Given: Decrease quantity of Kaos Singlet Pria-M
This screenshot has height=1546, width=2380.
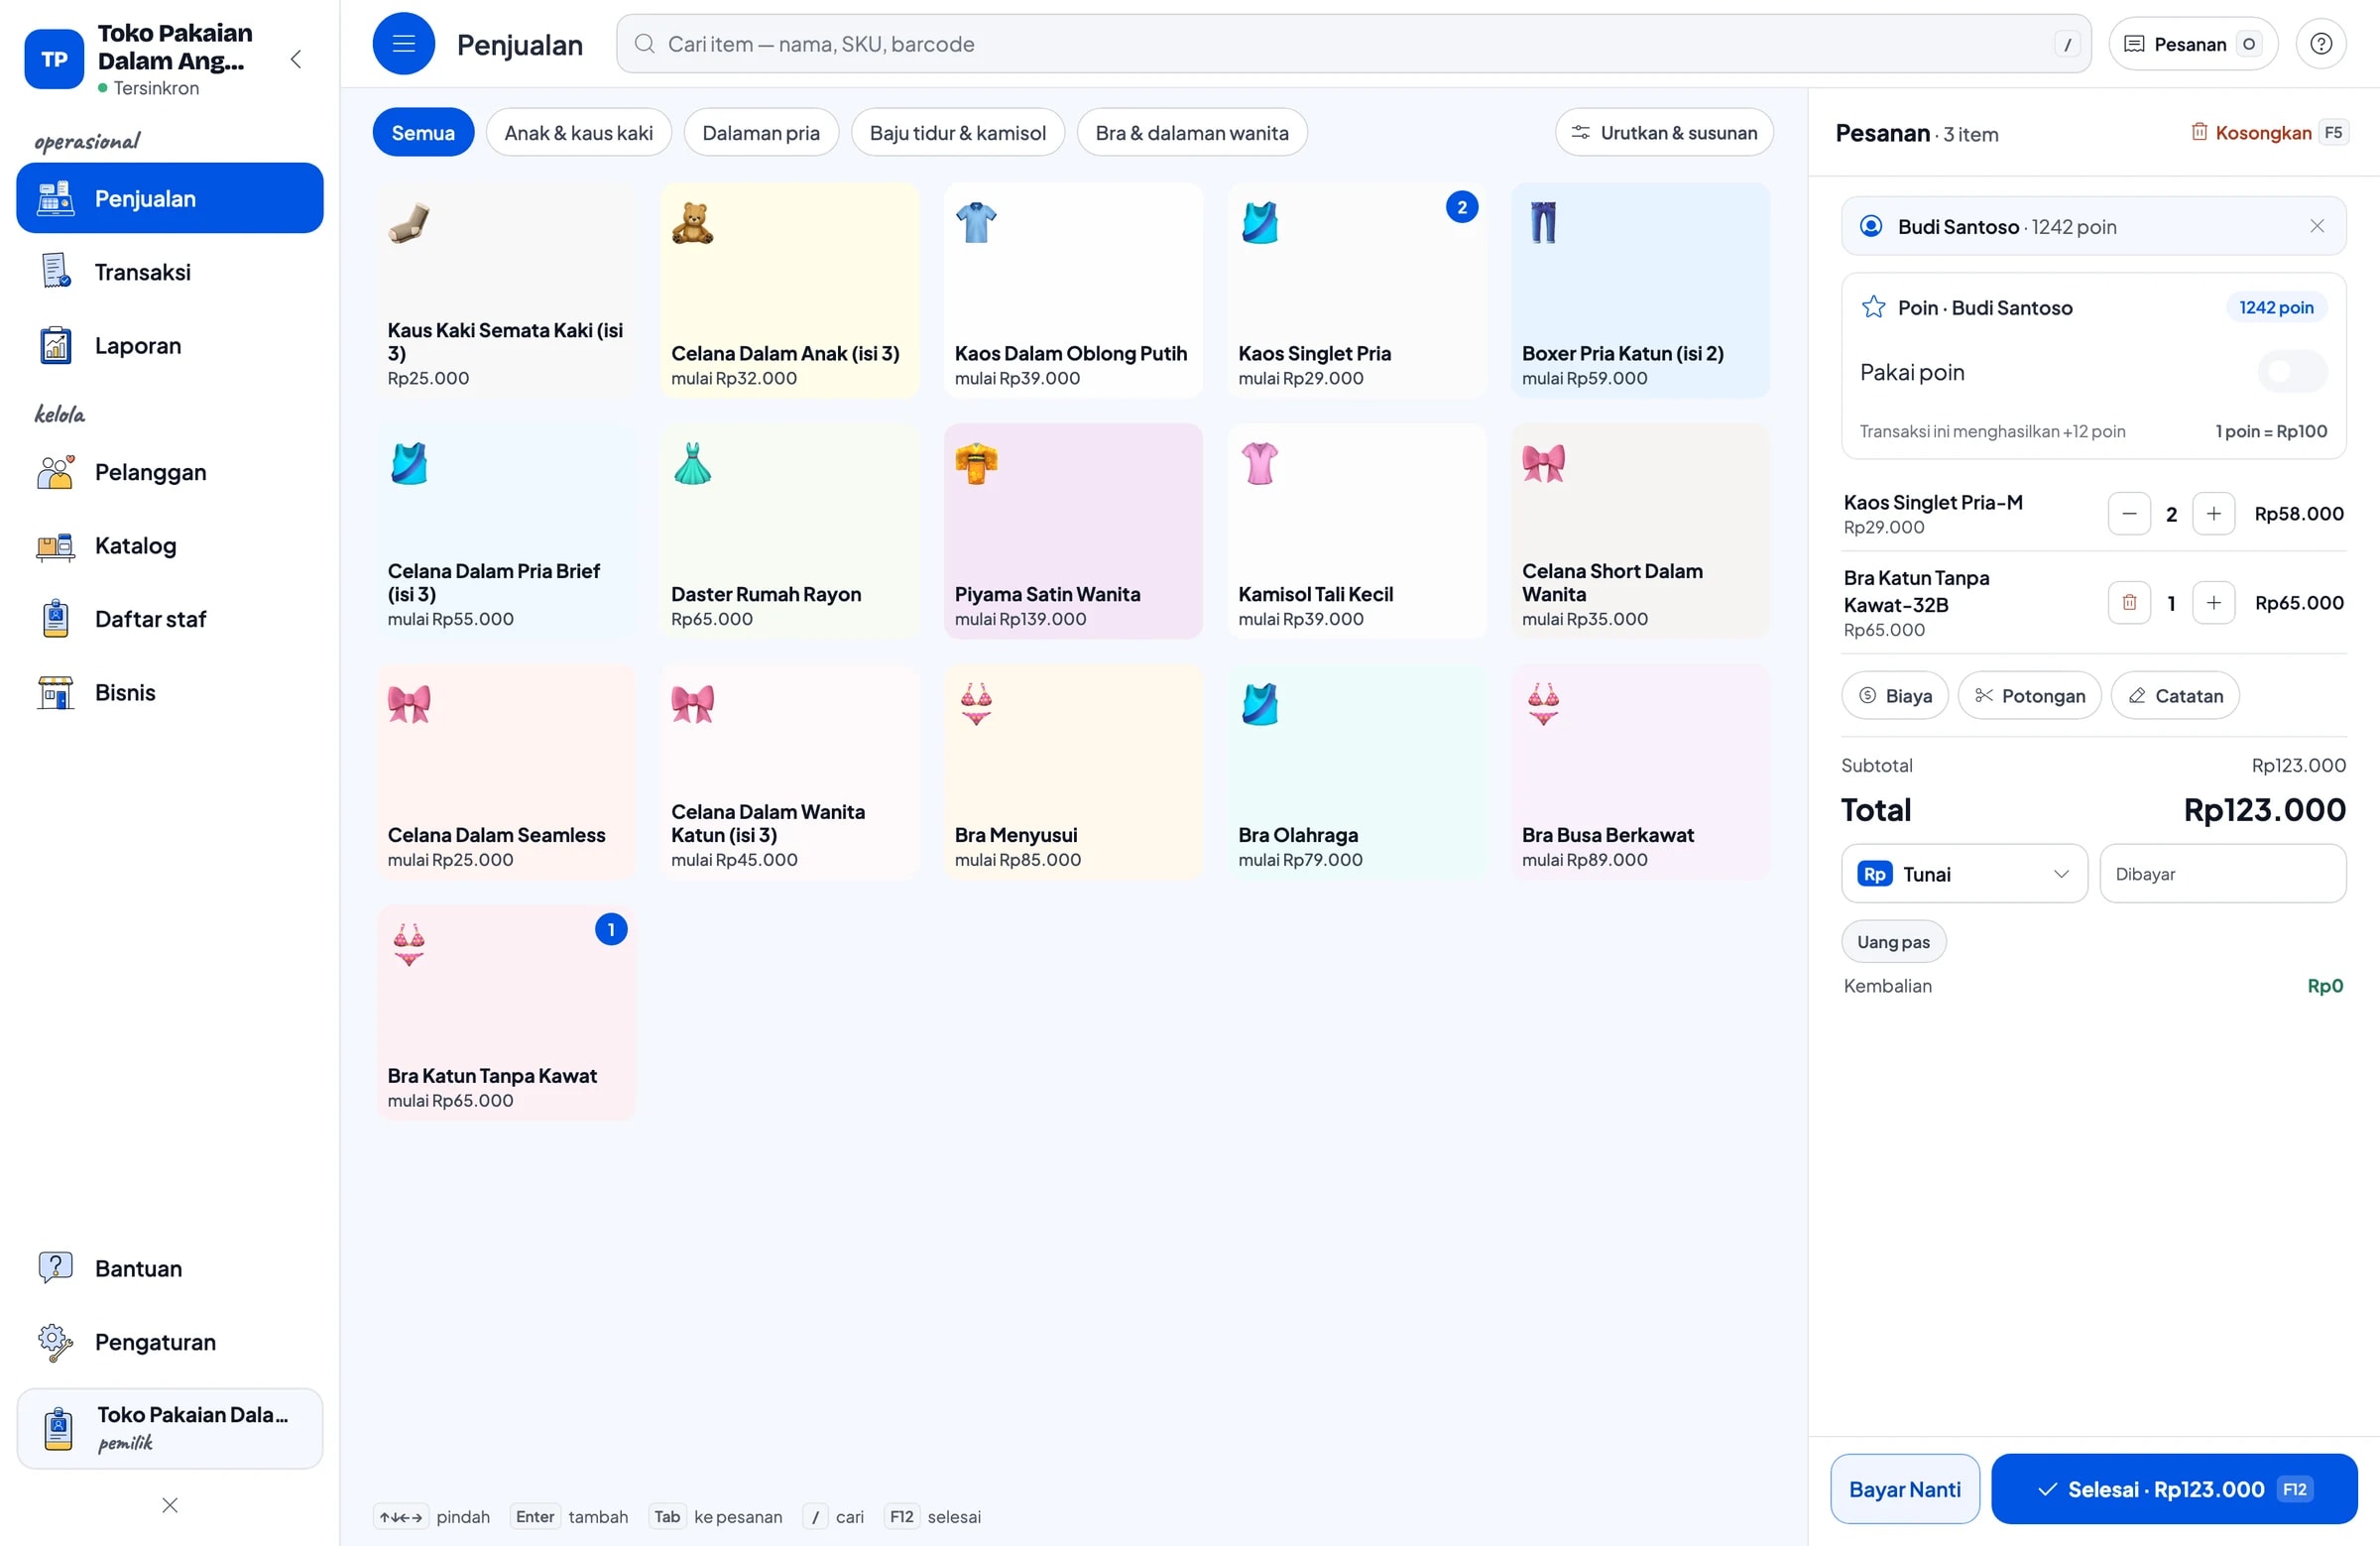Looking at the screenshot, I should pyautogui.click(x=2128, y=514).
